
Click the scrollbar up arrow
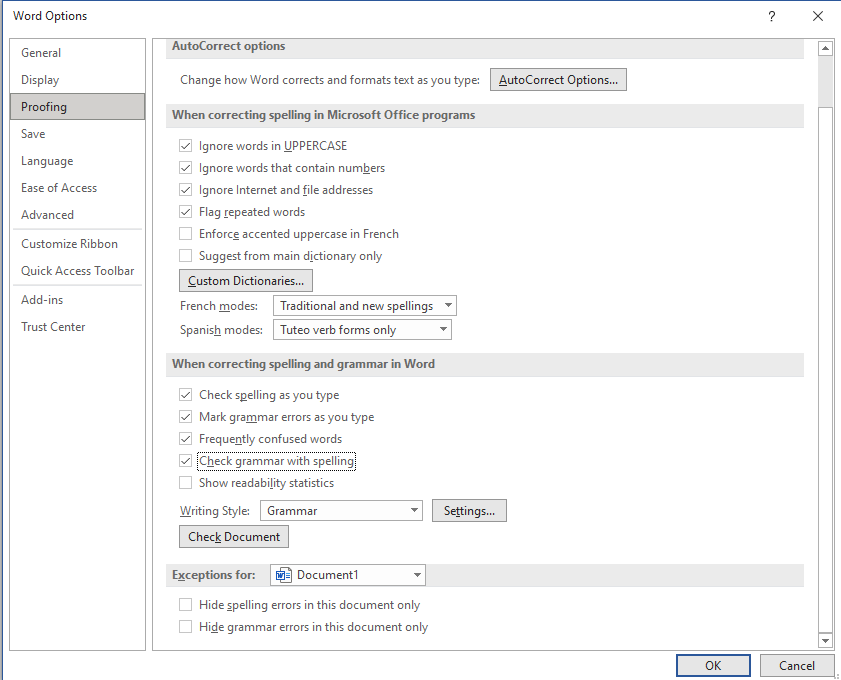[825, 48]
